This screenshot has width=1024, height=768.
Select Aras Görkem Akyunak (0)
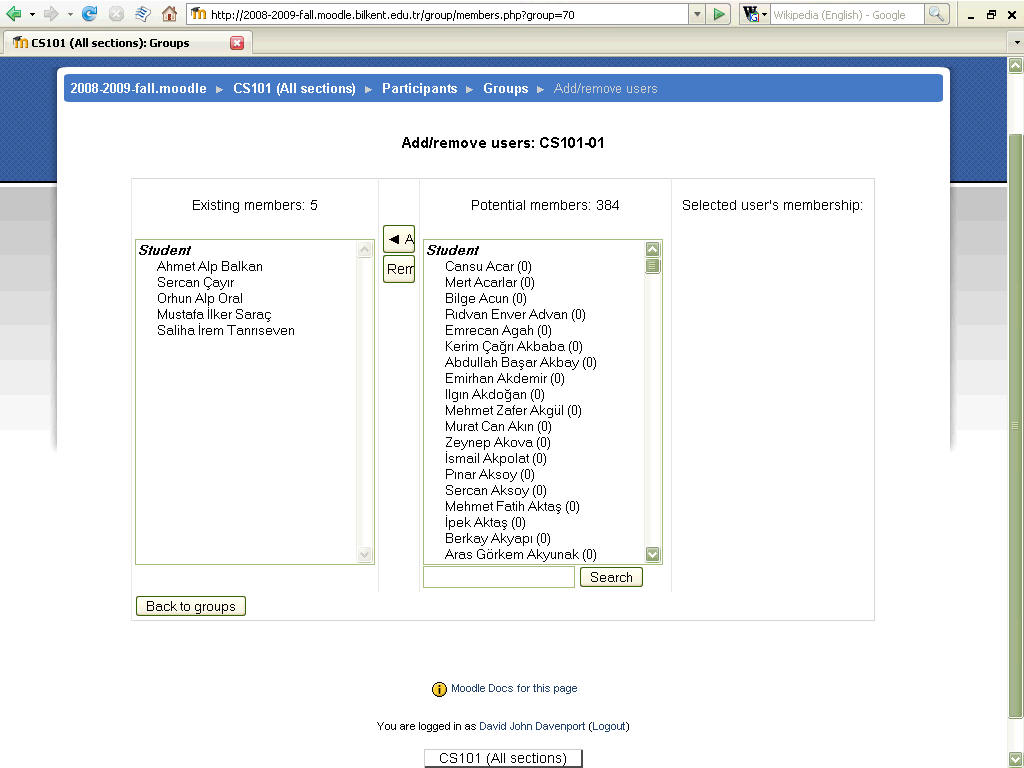521,554
